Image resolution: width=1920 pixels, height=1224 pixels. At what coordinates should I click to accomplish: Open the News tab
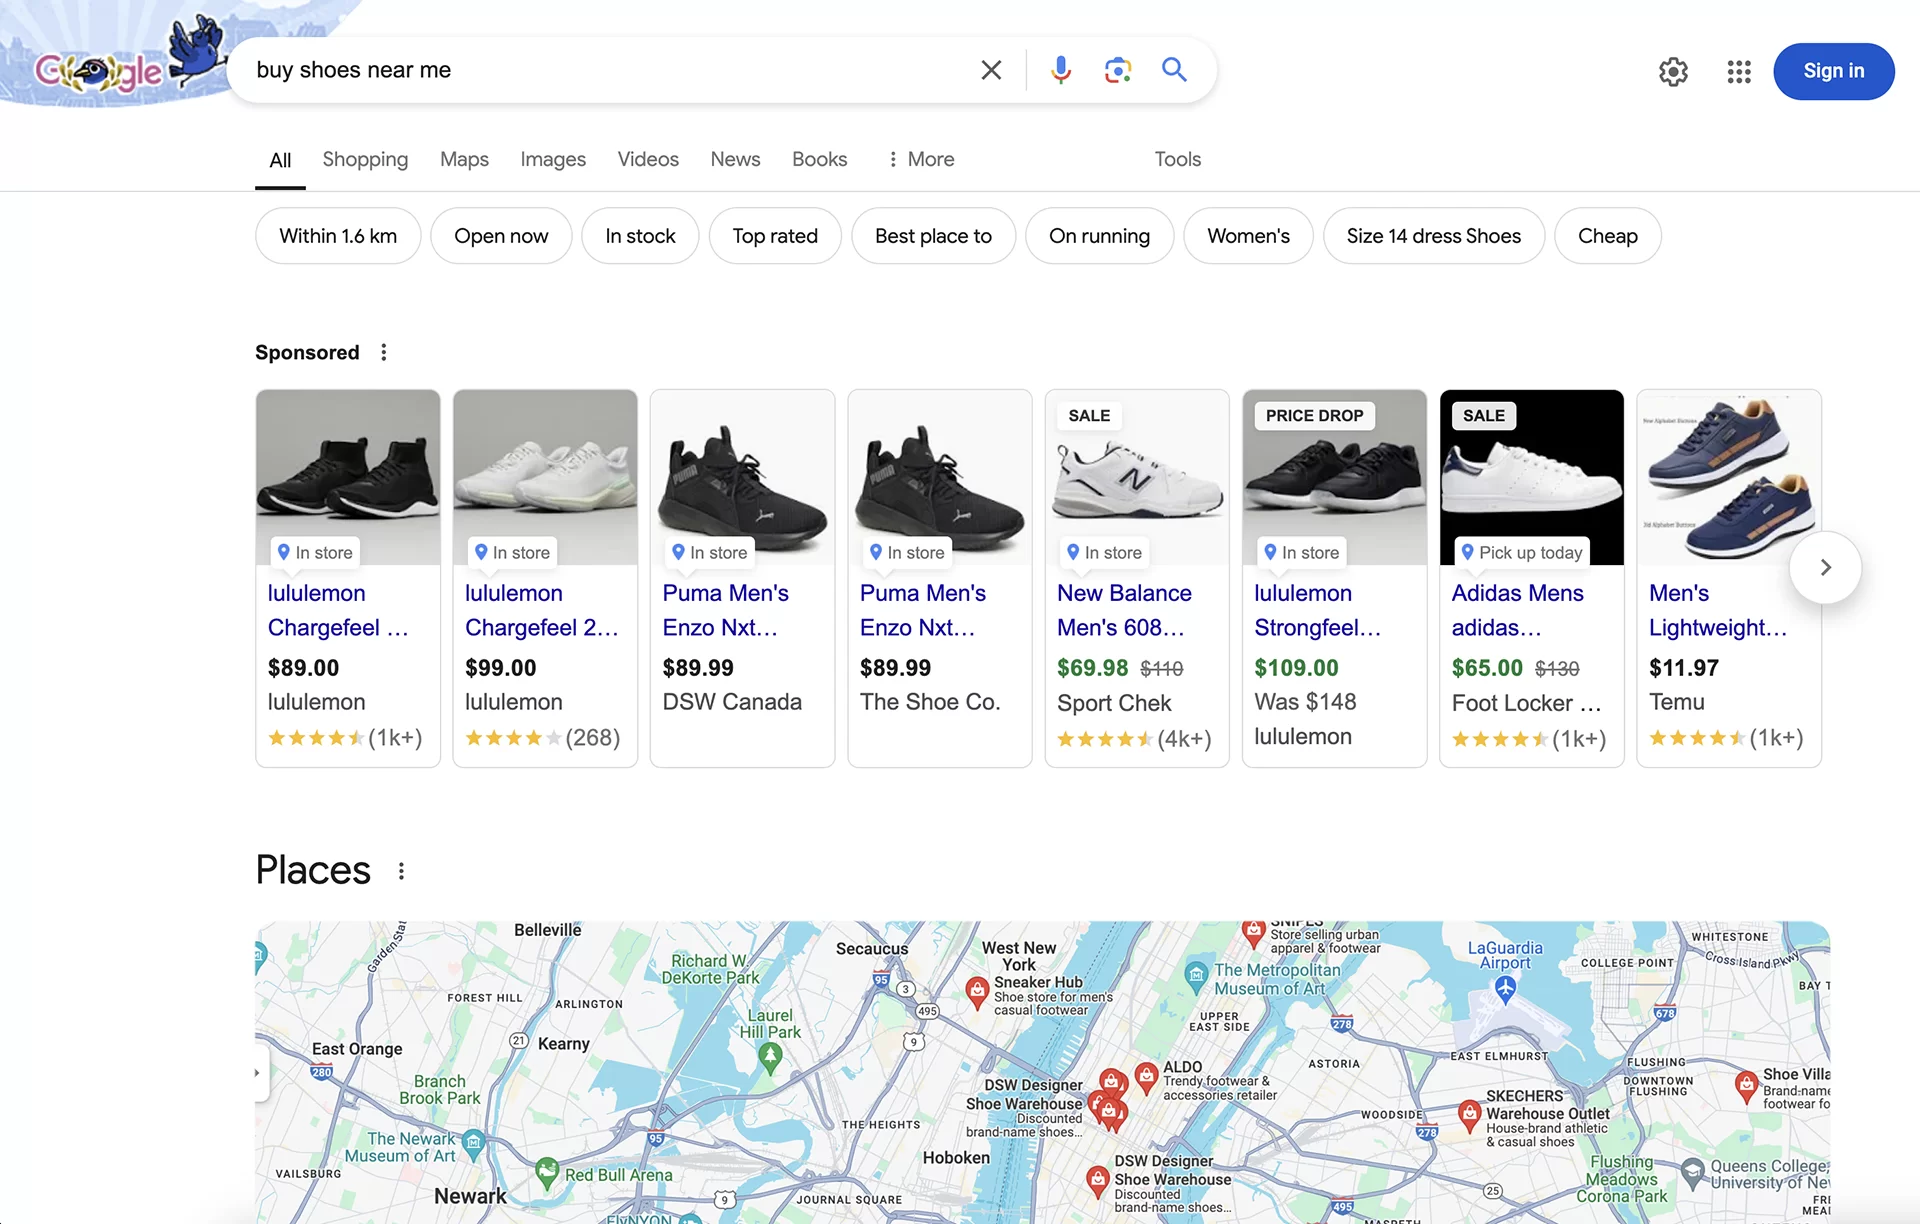pyautogui.click(x=735, y=159)
